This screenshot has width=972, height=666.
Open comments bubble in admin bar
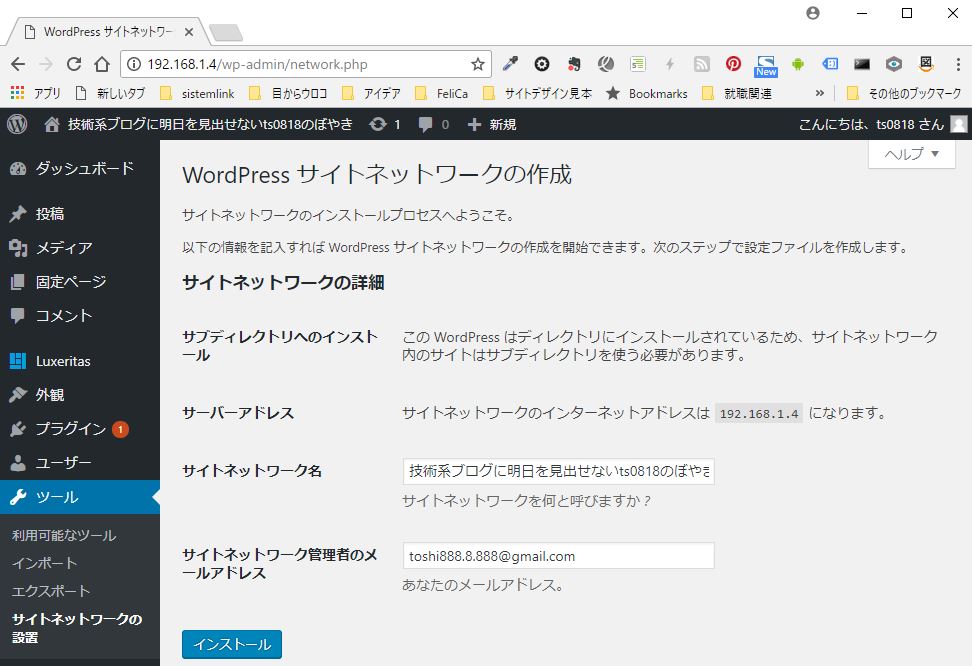433,125
